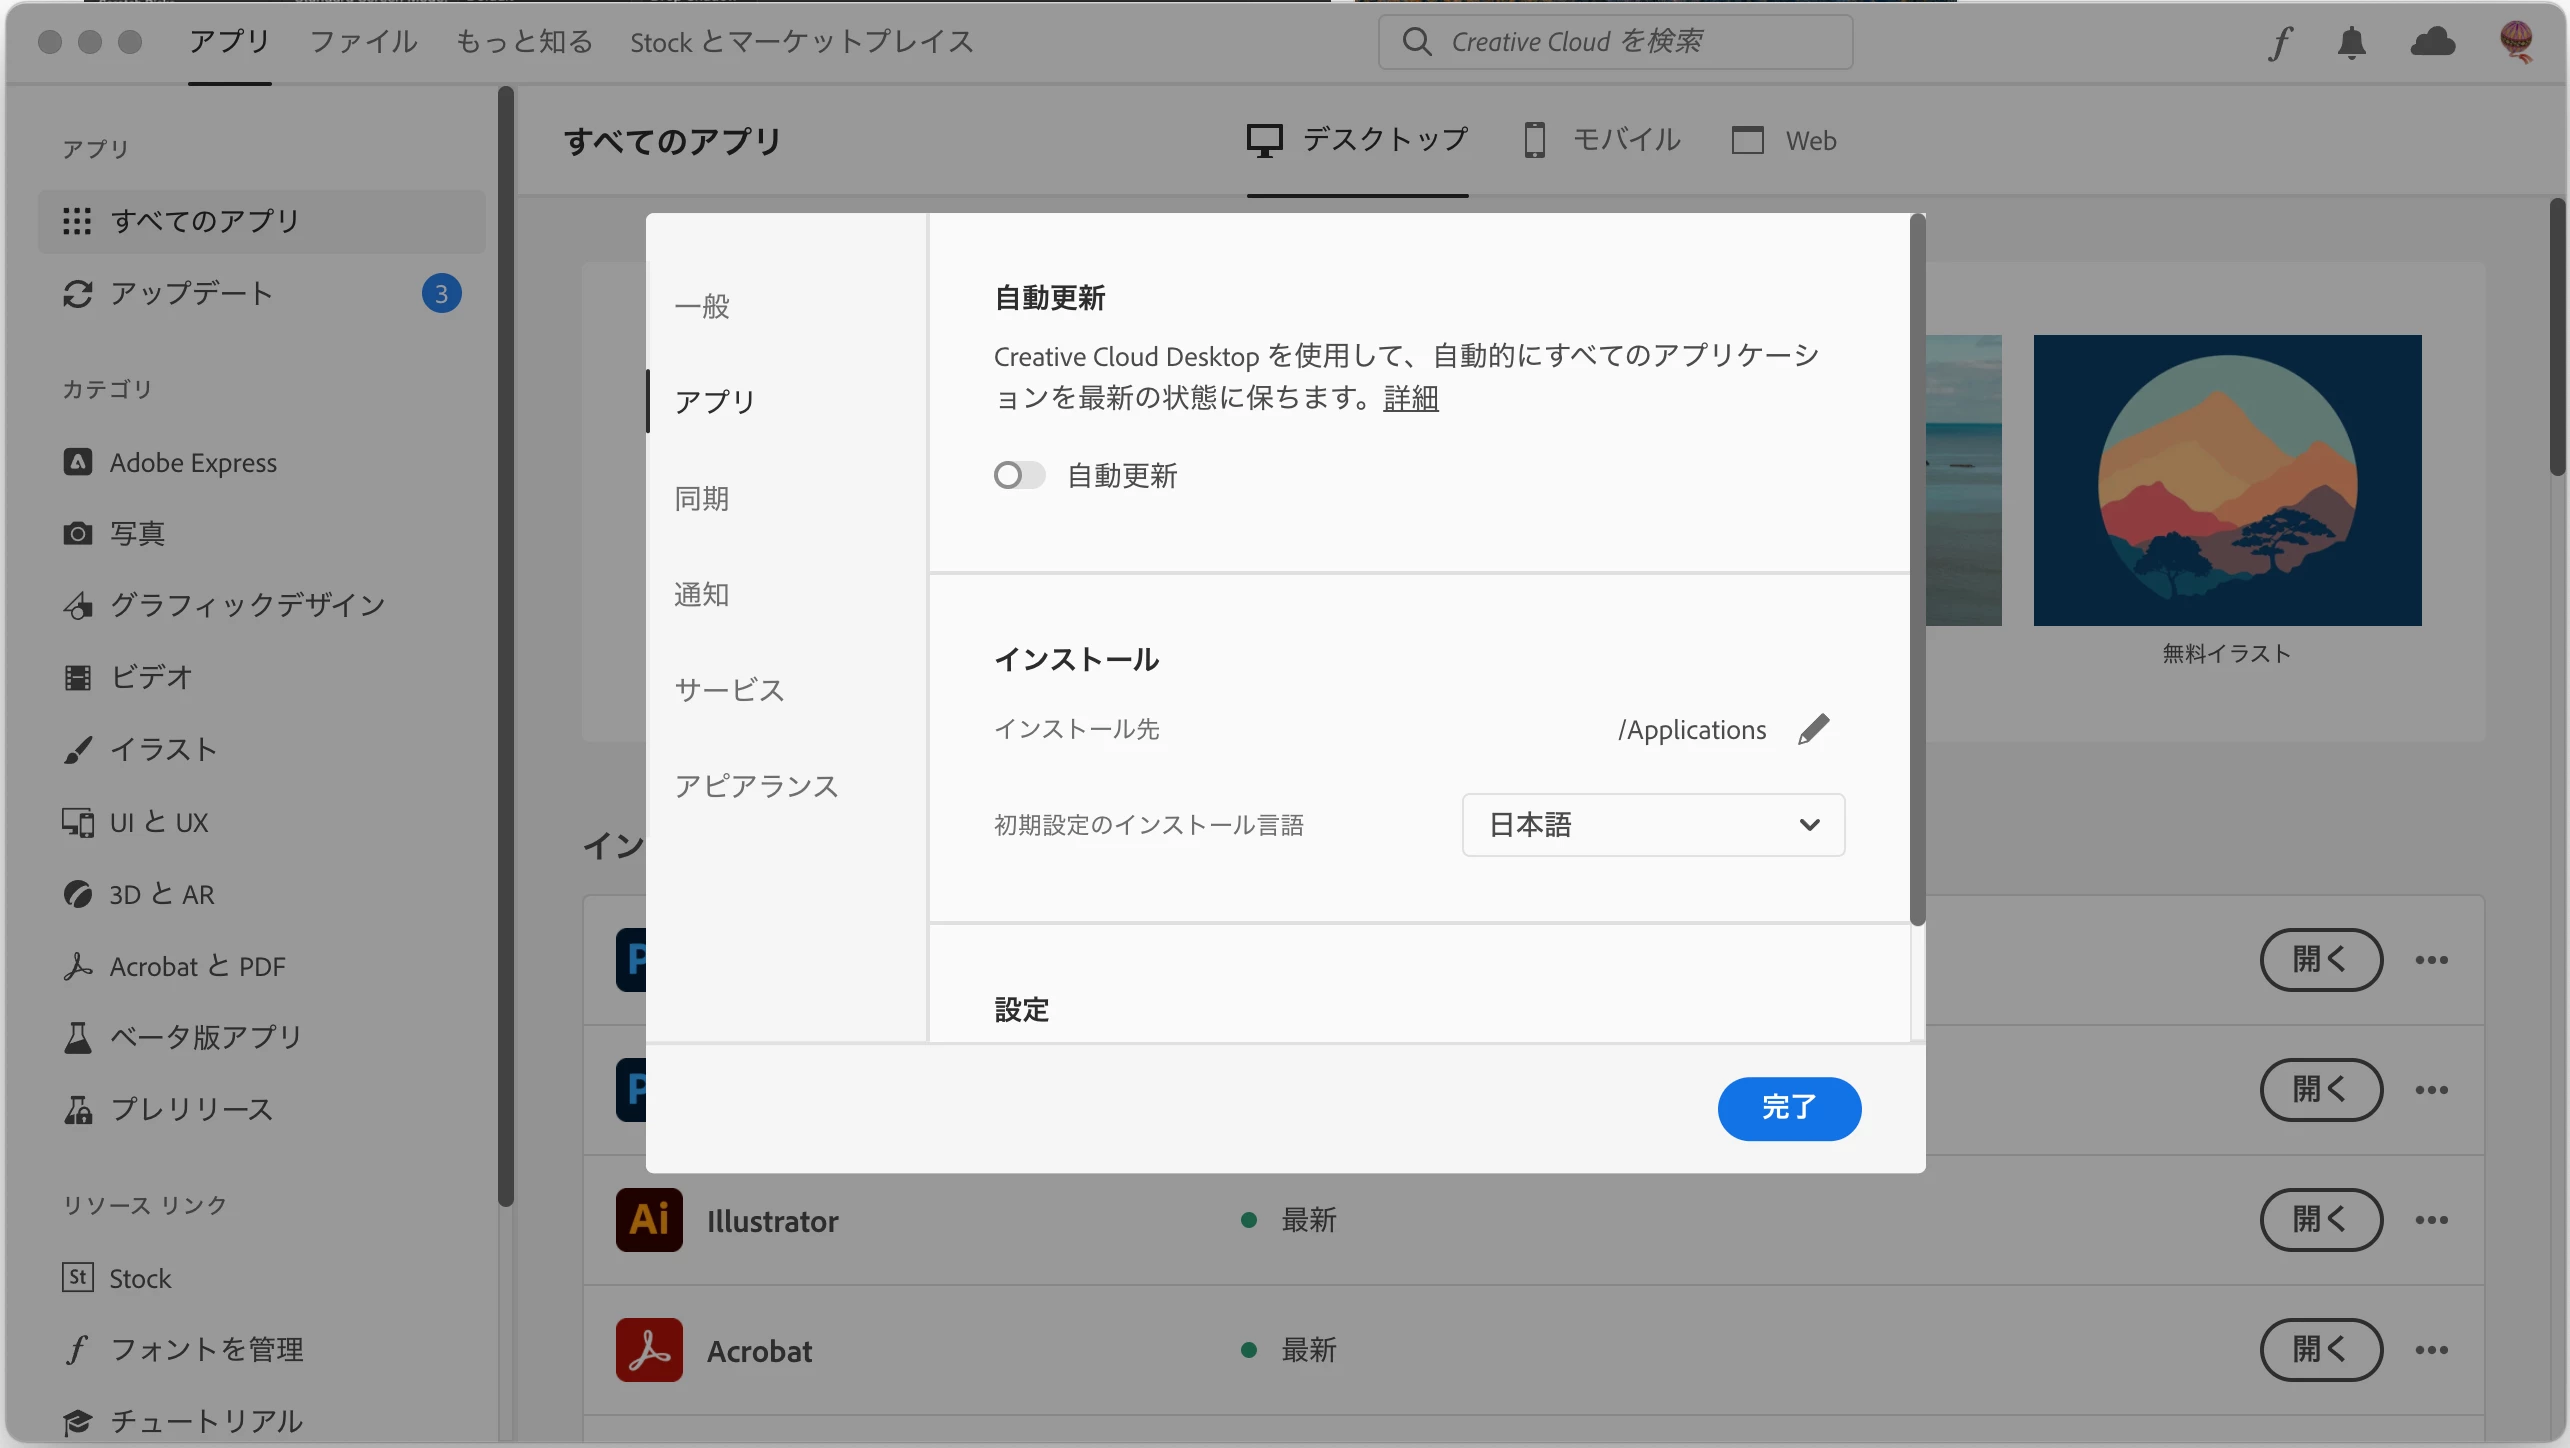This screenshot has height=1448, width=2570.
Task: Open the アップデート sidebar item
Action: point(190,293)
